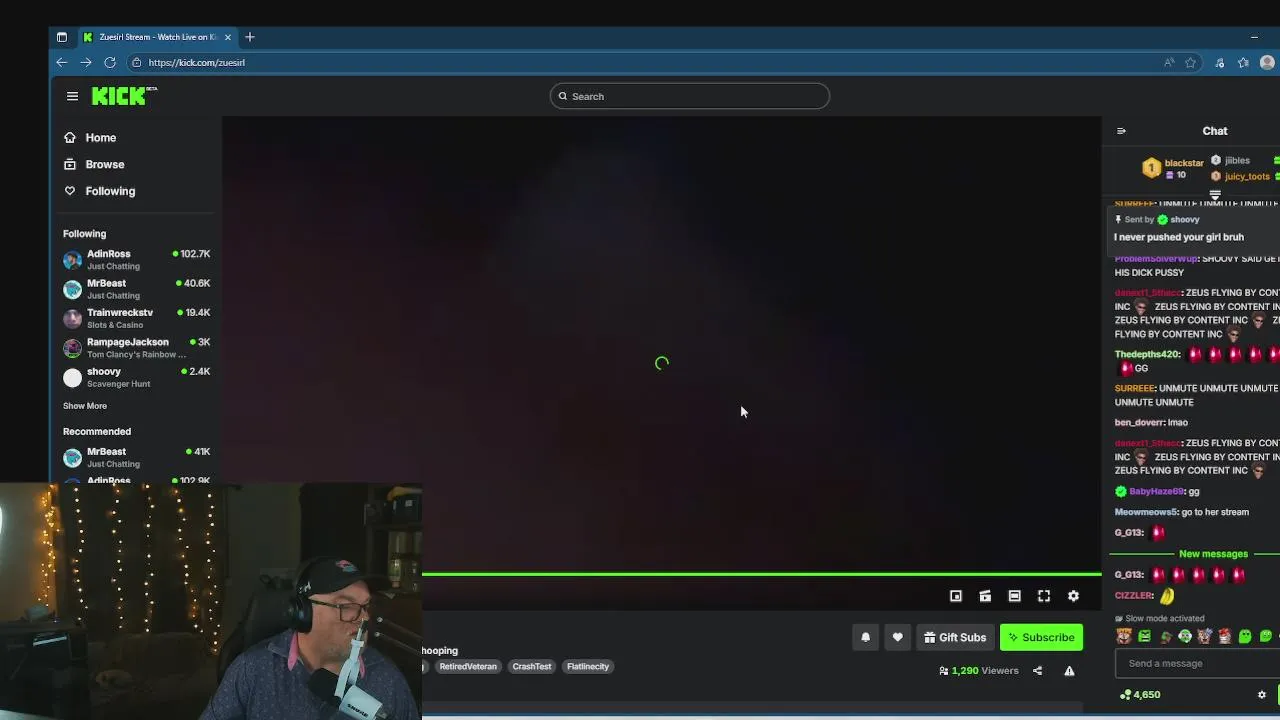Toggle stream notifications bell

pos(866,637)
